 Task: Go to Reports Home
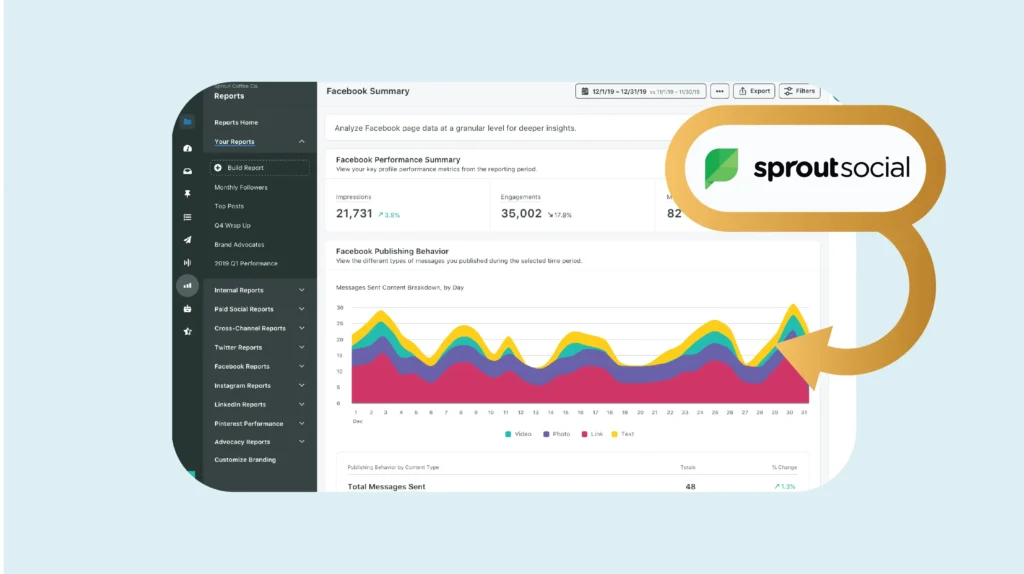[x=236, y=123]
